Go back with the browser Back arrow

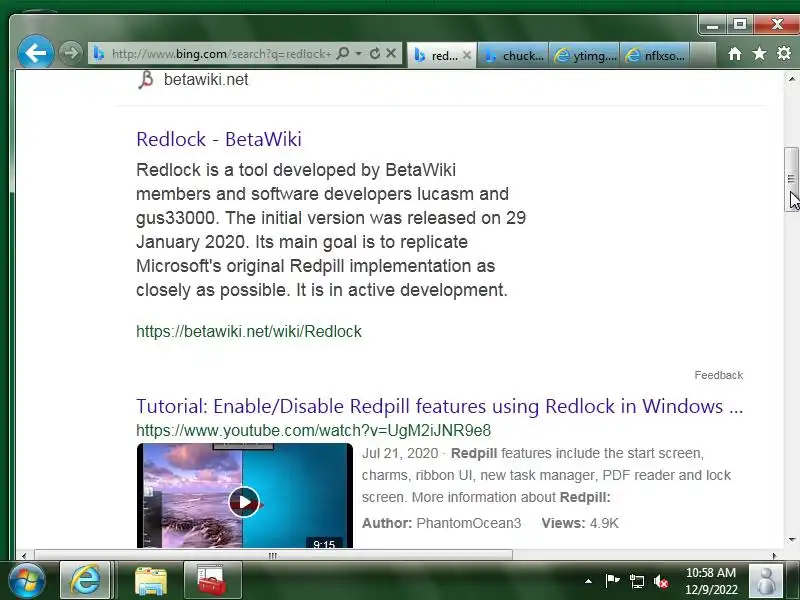[35, 53]
